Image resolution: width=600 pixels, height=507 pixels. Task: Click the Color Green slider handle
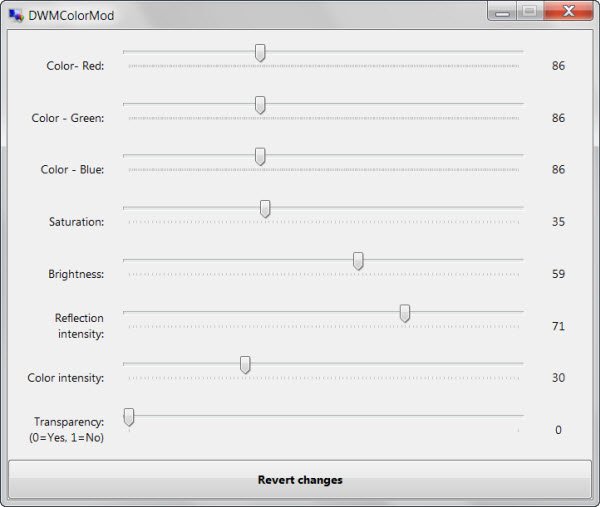pyautogui.click(x=260, y=105)
